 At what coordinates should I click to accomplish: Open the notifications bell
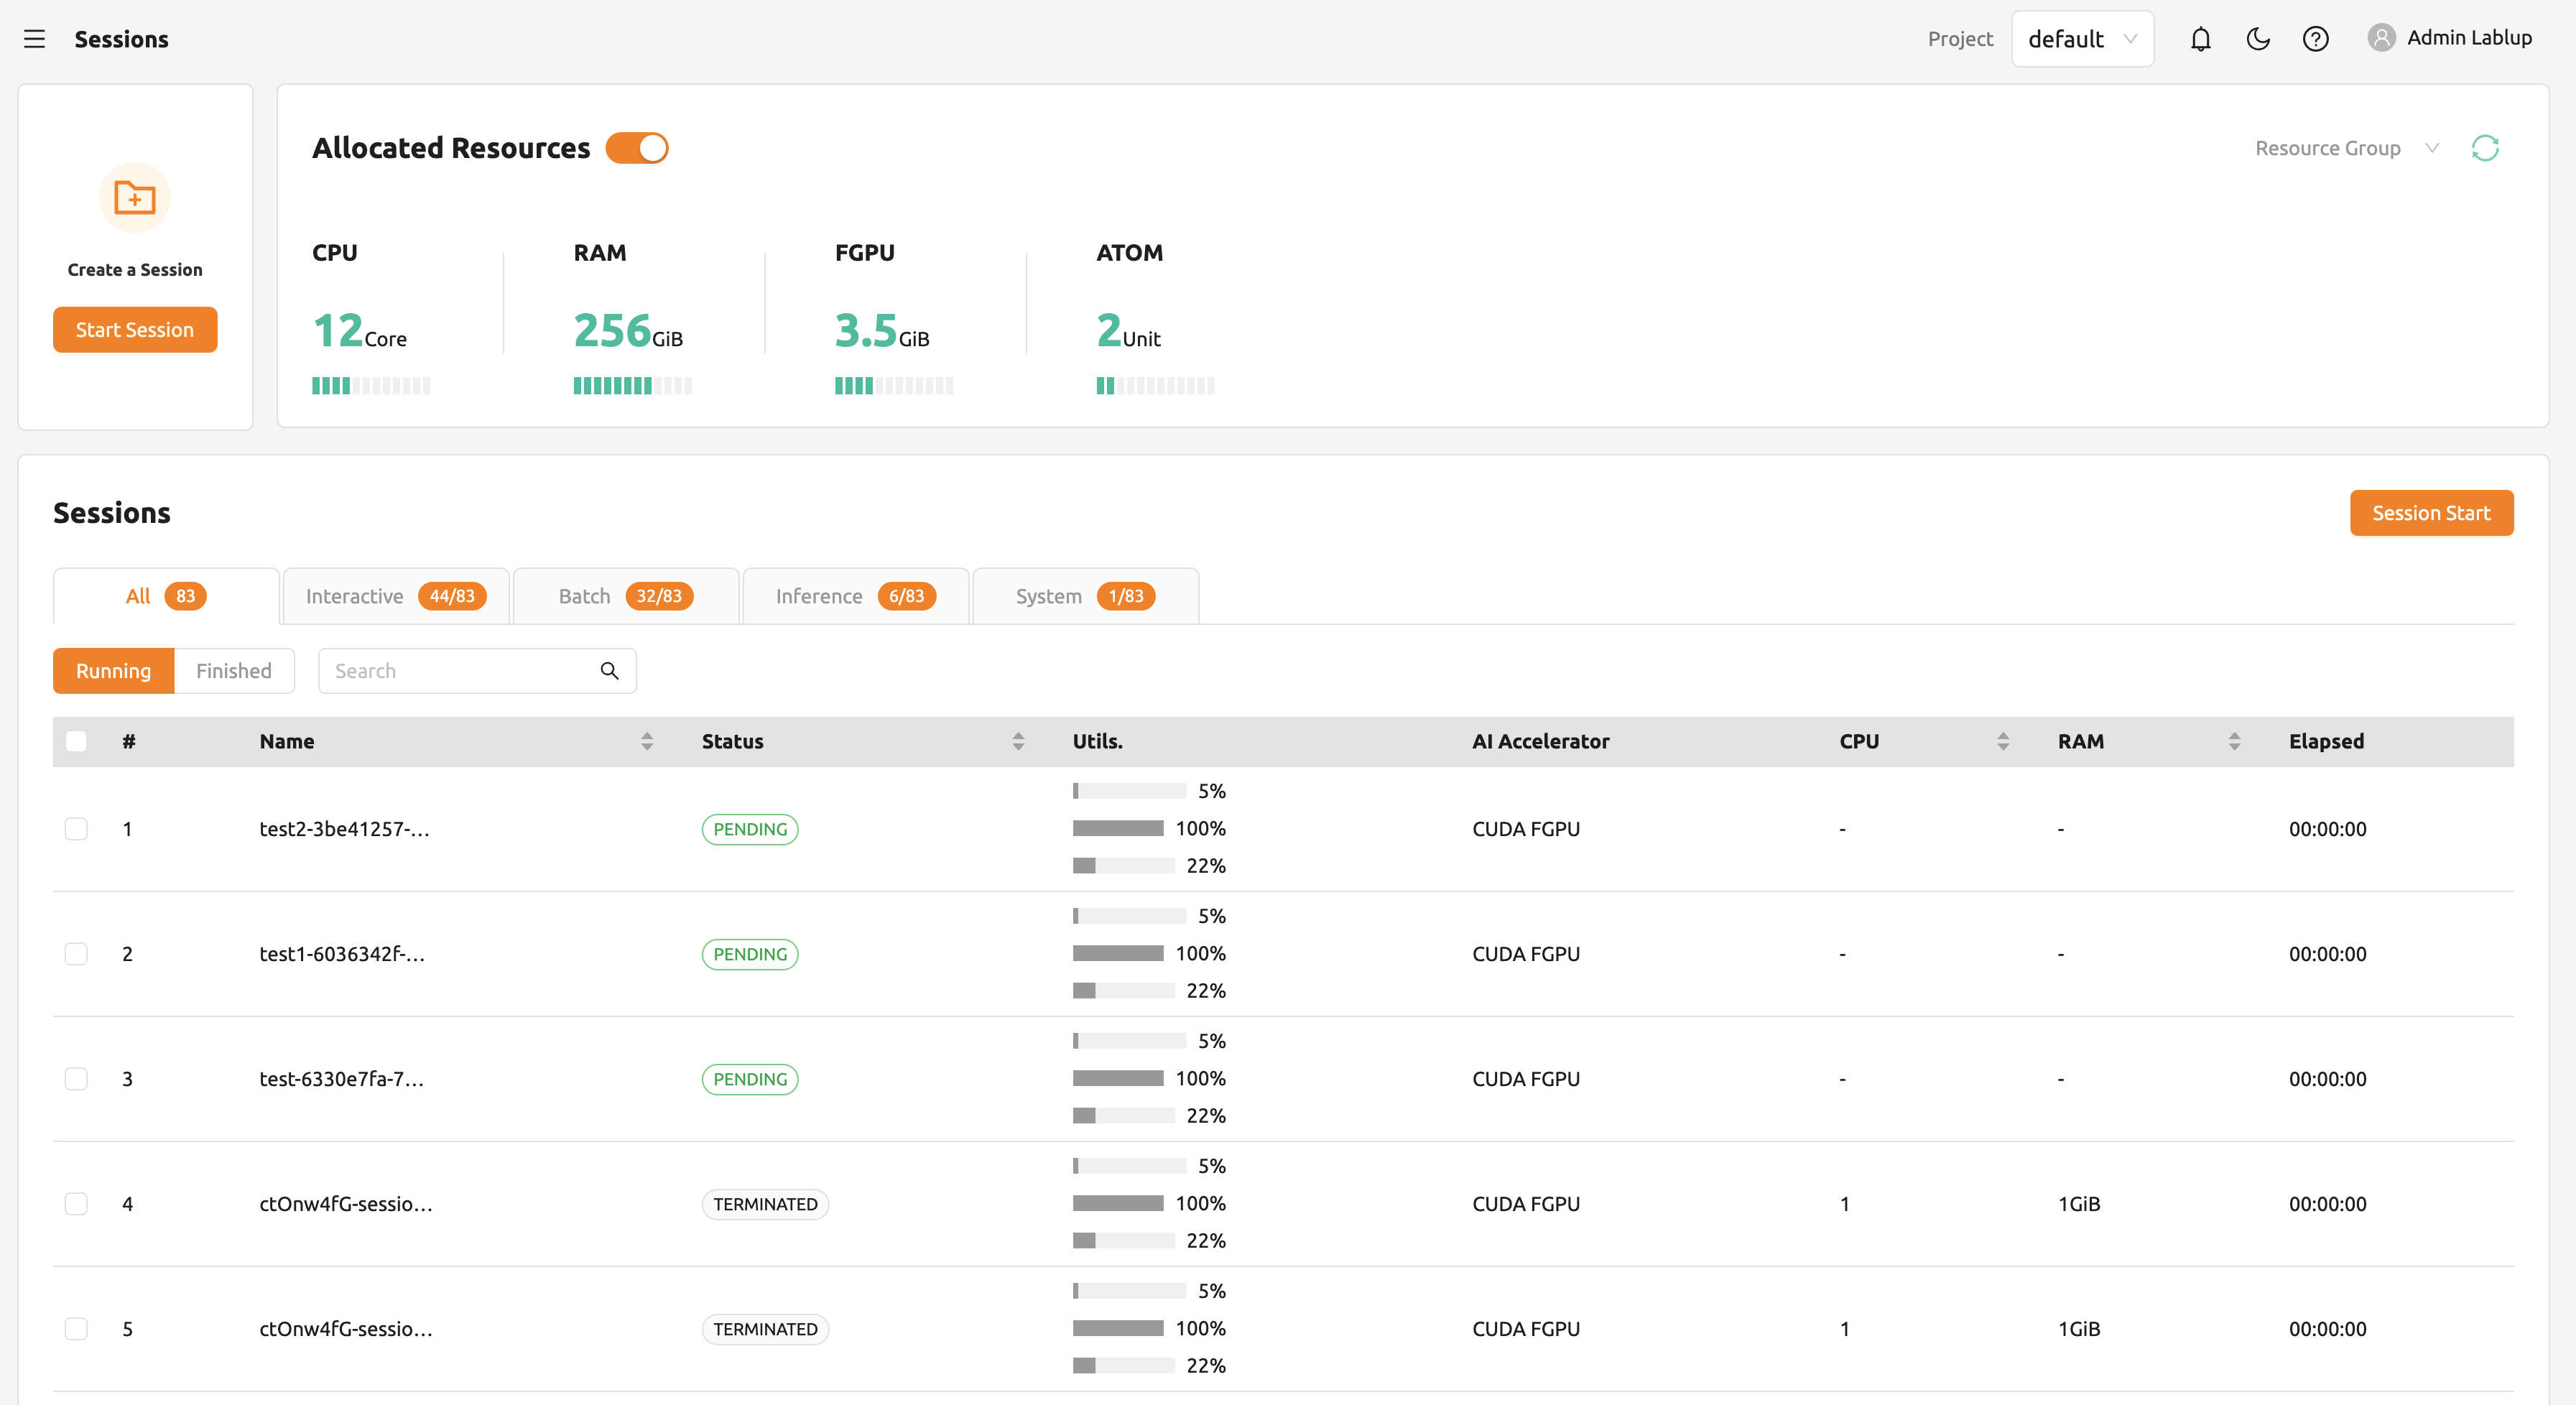pyautogui.click(x=2200, y=39)
